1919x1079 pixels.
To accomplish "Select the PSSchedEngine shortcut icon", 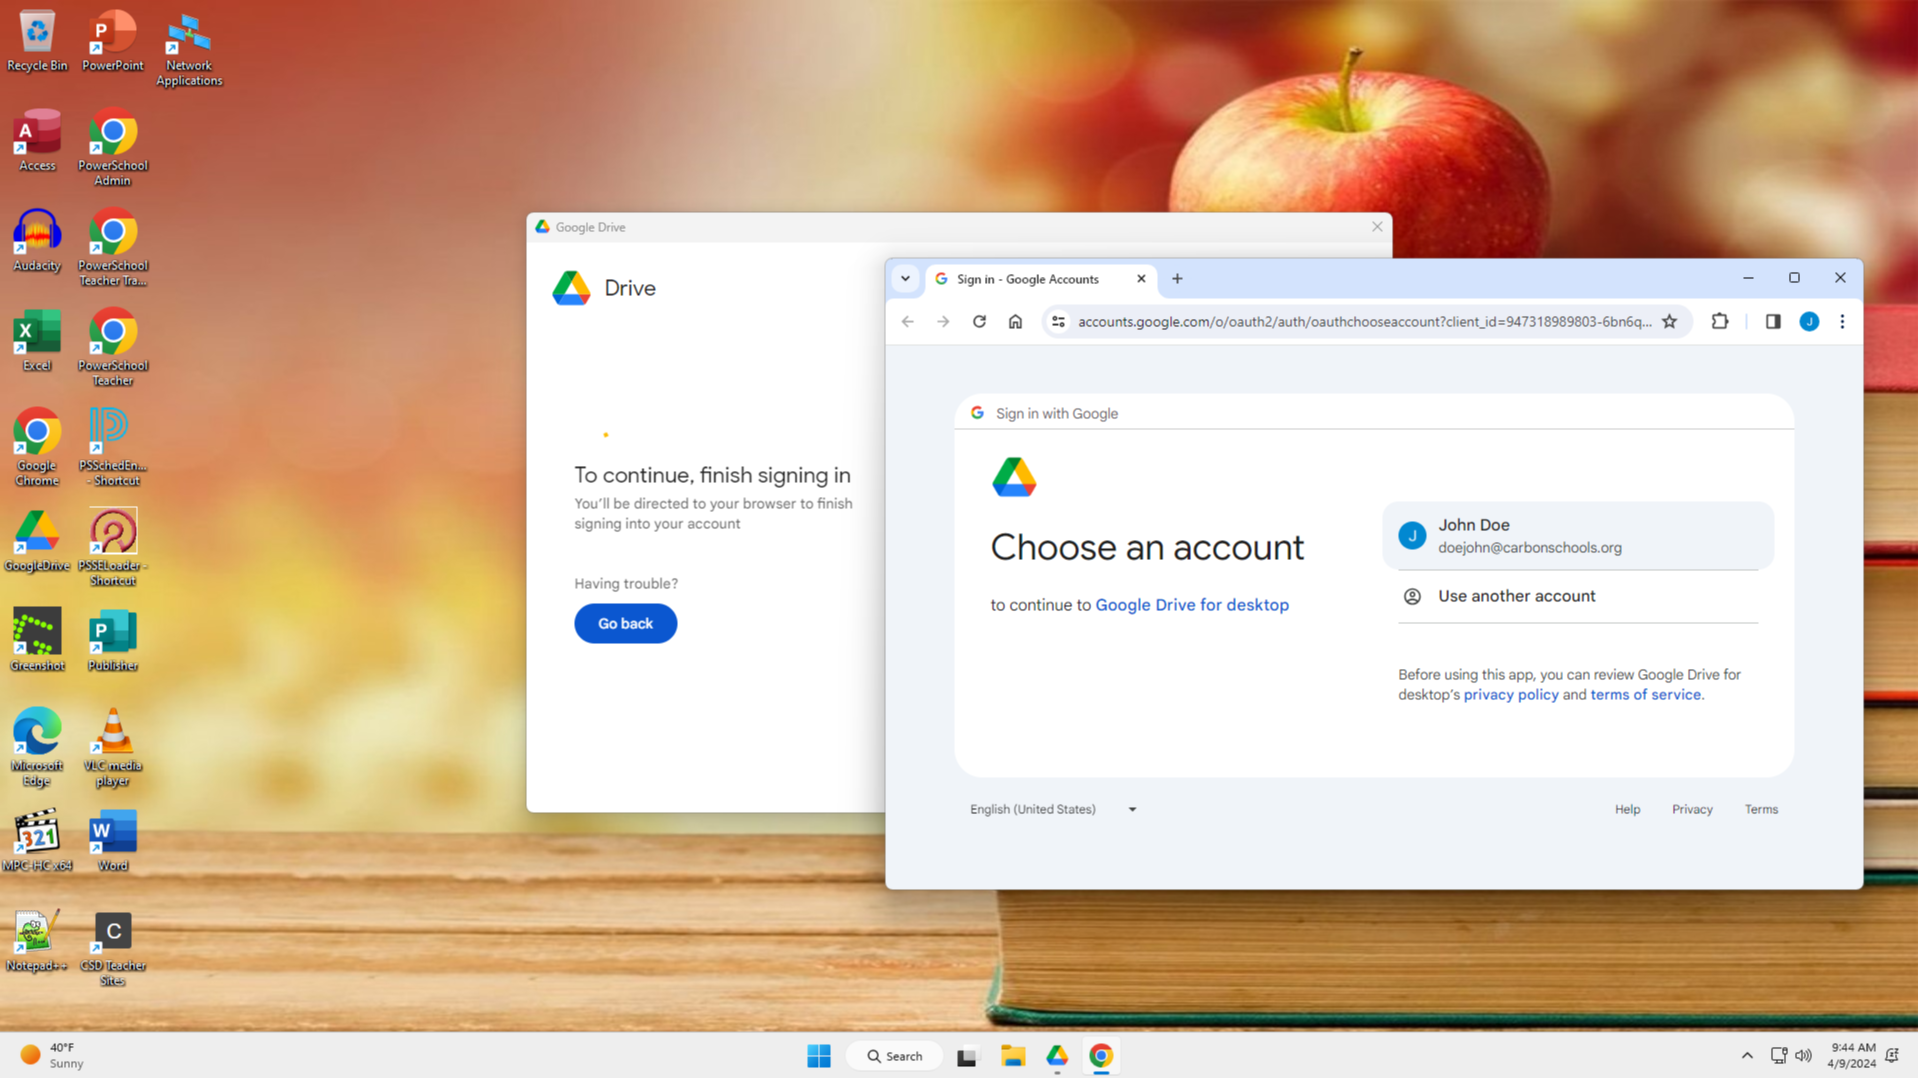I will click(x=112, y=449).
